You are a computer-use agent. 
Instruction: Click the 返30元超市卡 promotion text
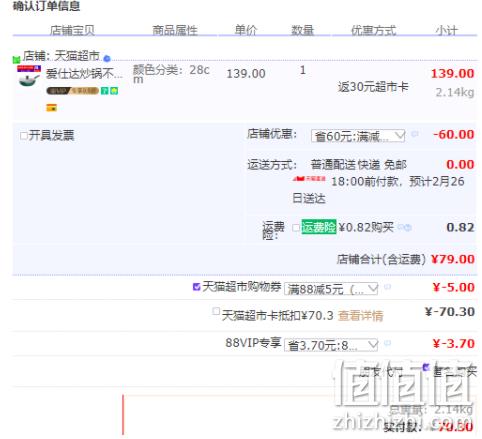pyautogui.click(x=373, y=87)
